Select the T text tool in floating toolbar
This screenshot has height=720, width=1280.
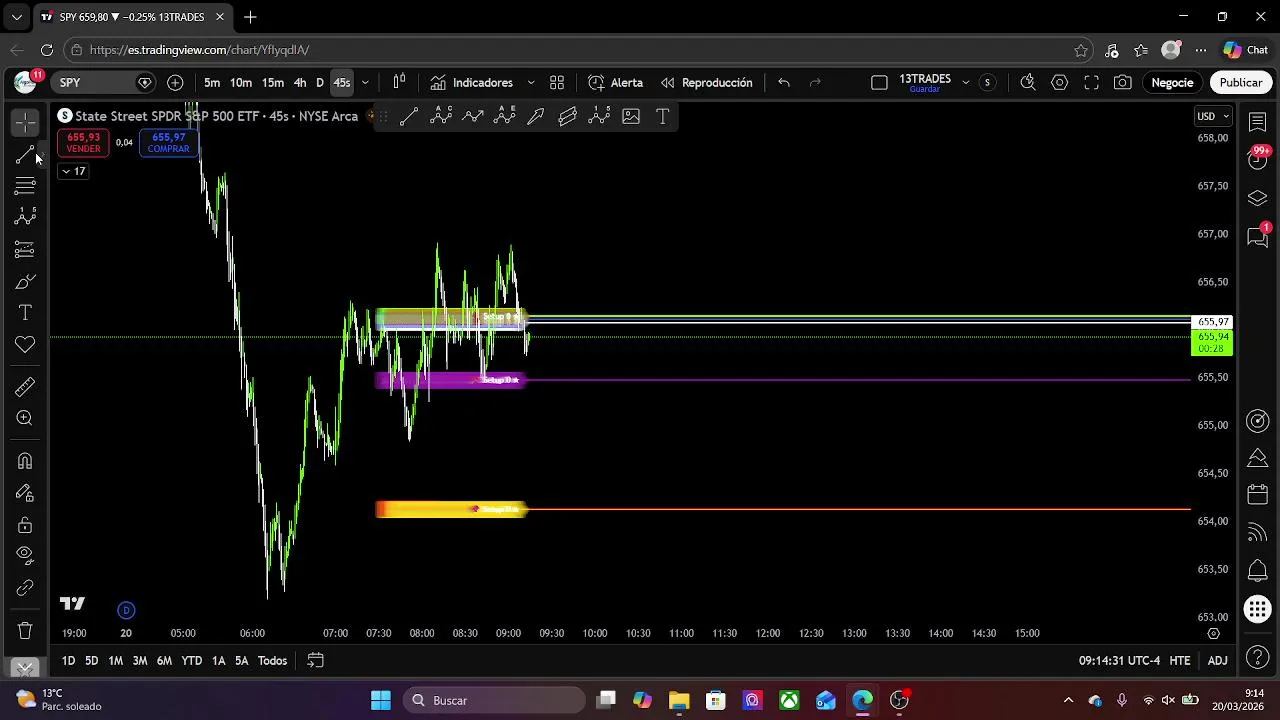click(x=662, y=117)
